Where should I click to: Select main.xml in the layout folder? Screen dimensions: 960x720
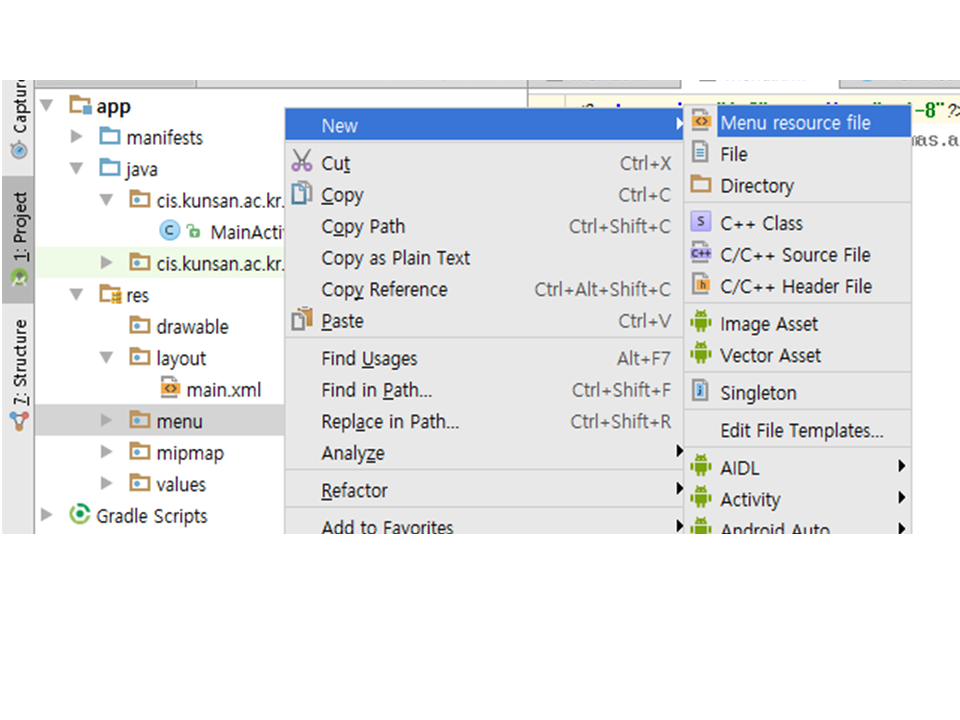coord(223,389)
